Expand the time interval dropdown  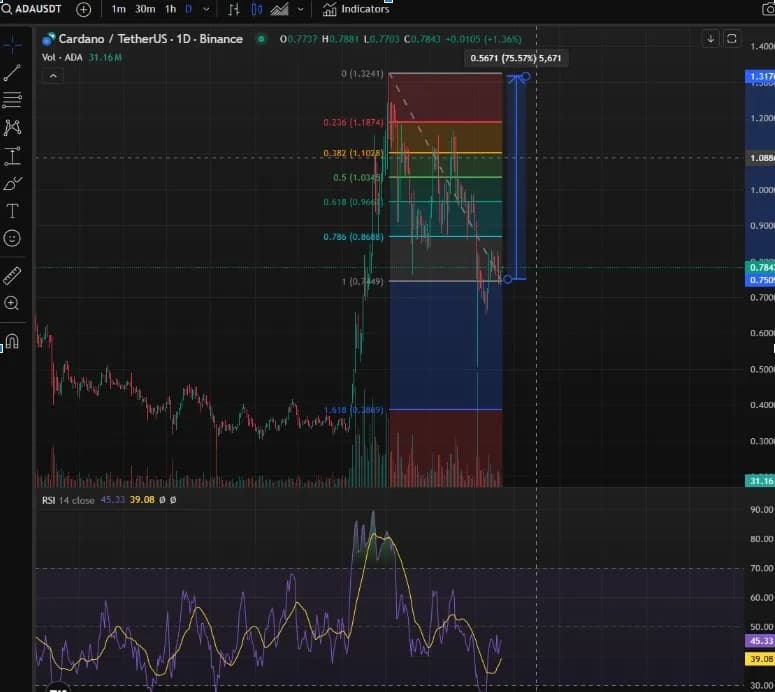(x=206, y=9)
